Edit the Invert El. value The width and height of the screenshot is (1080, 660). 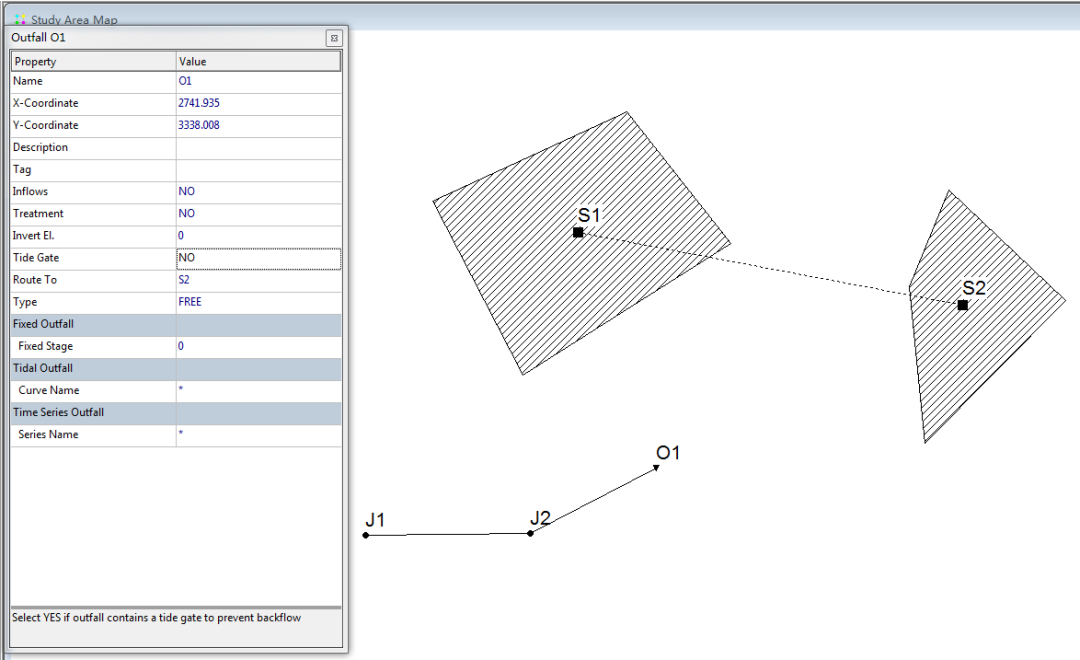click(258, 236)
